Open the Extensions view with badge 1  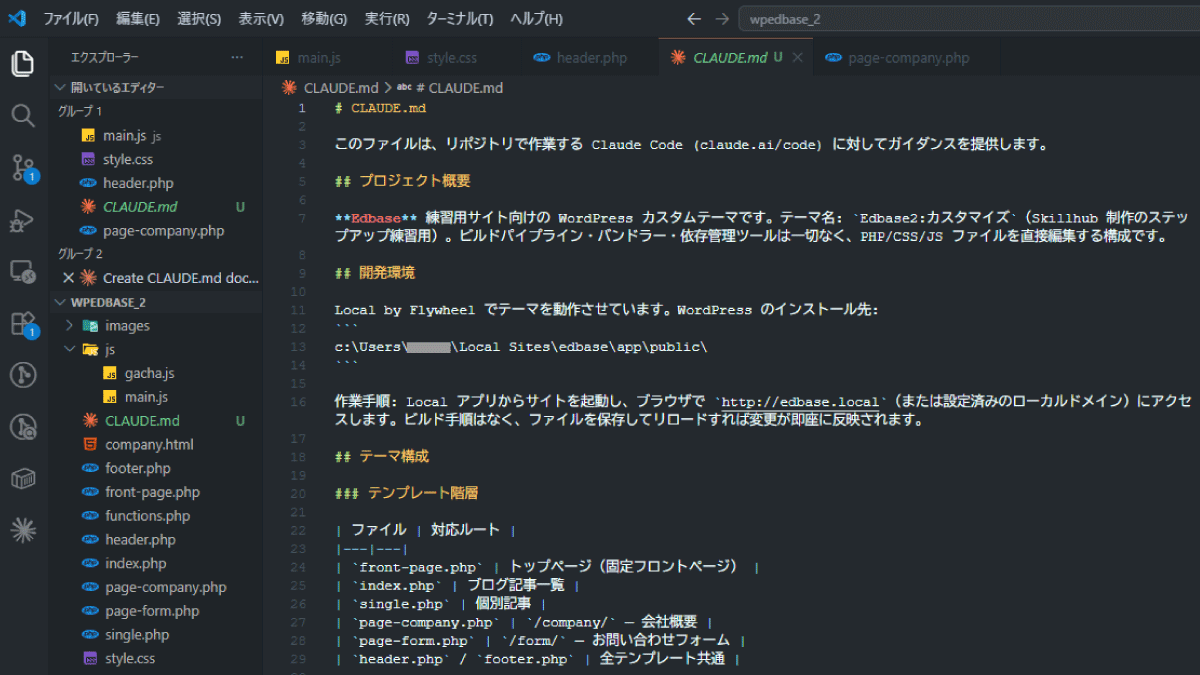coord(22,323)
